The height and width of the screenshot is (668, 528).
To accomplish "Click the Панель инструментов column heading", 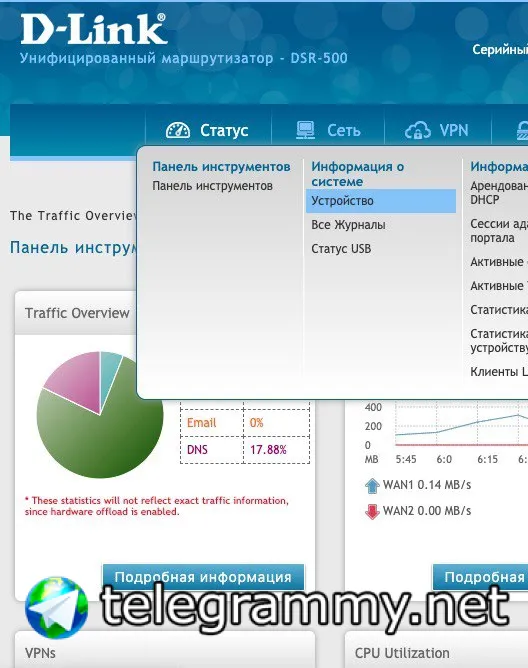I will point(221,167).
